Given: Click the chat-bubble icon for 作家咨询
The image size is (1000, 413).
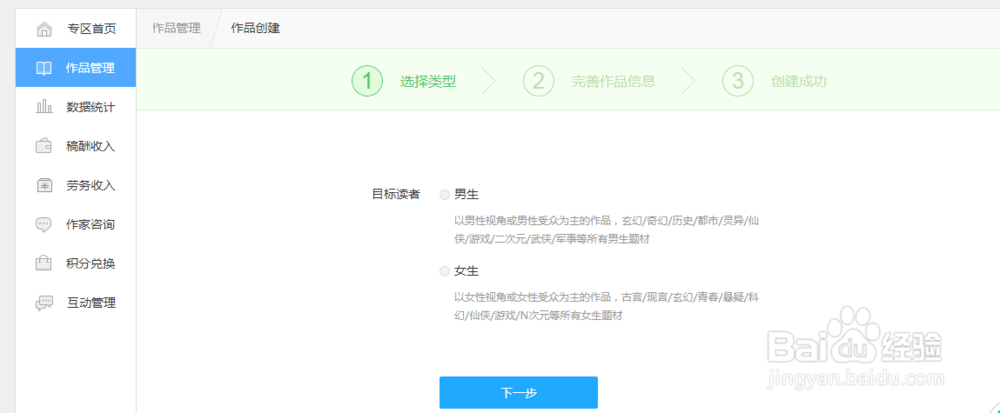Looking at the screenshot, I should pos(44,224).
